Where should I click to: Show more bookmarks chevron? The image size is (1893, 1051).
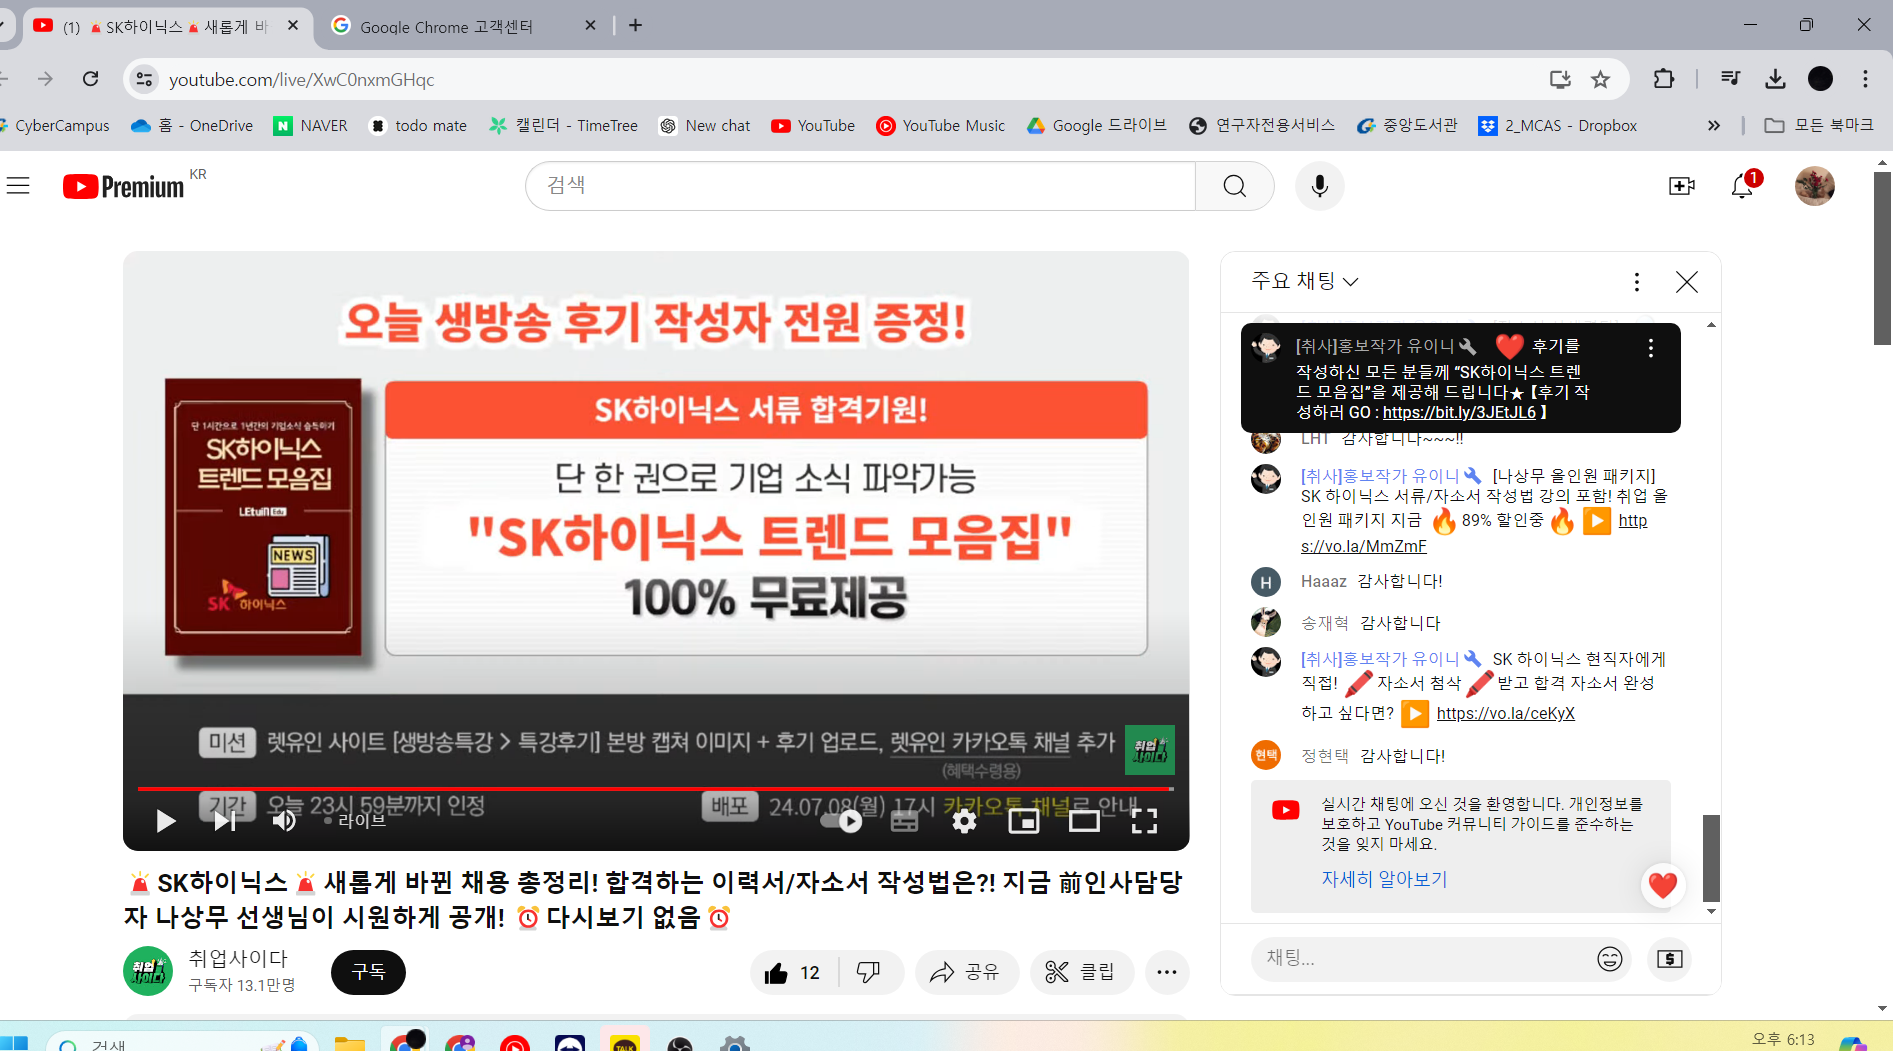1713,125
